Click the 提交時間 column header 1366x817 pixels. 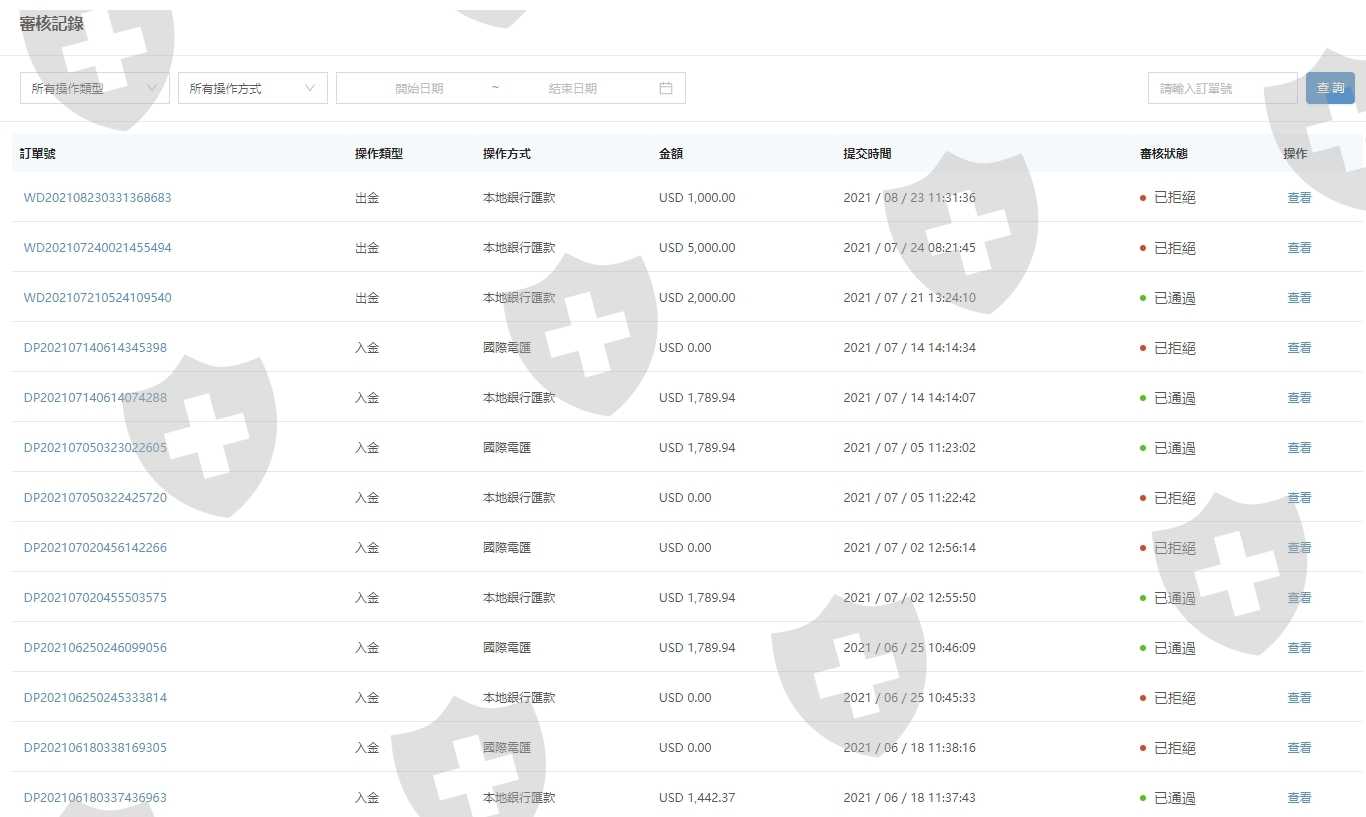tap(867, 154)
